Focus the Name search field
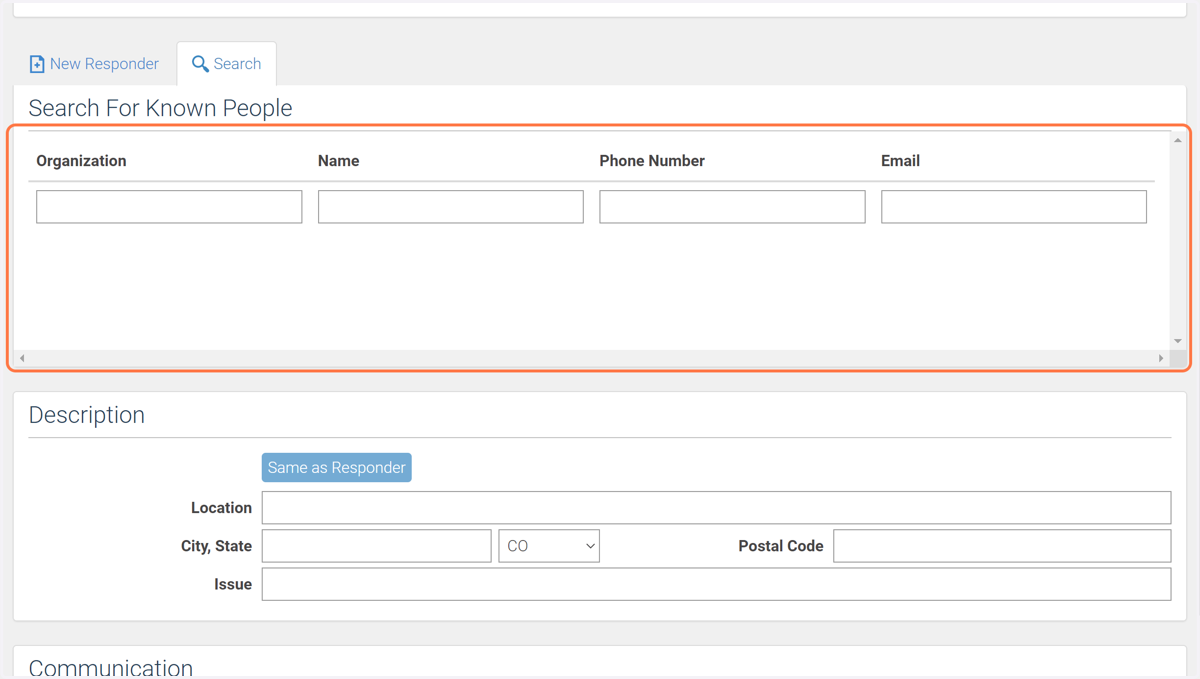Image resolution: width=1200 pixels, height=679 pixels. coord(451,207)
